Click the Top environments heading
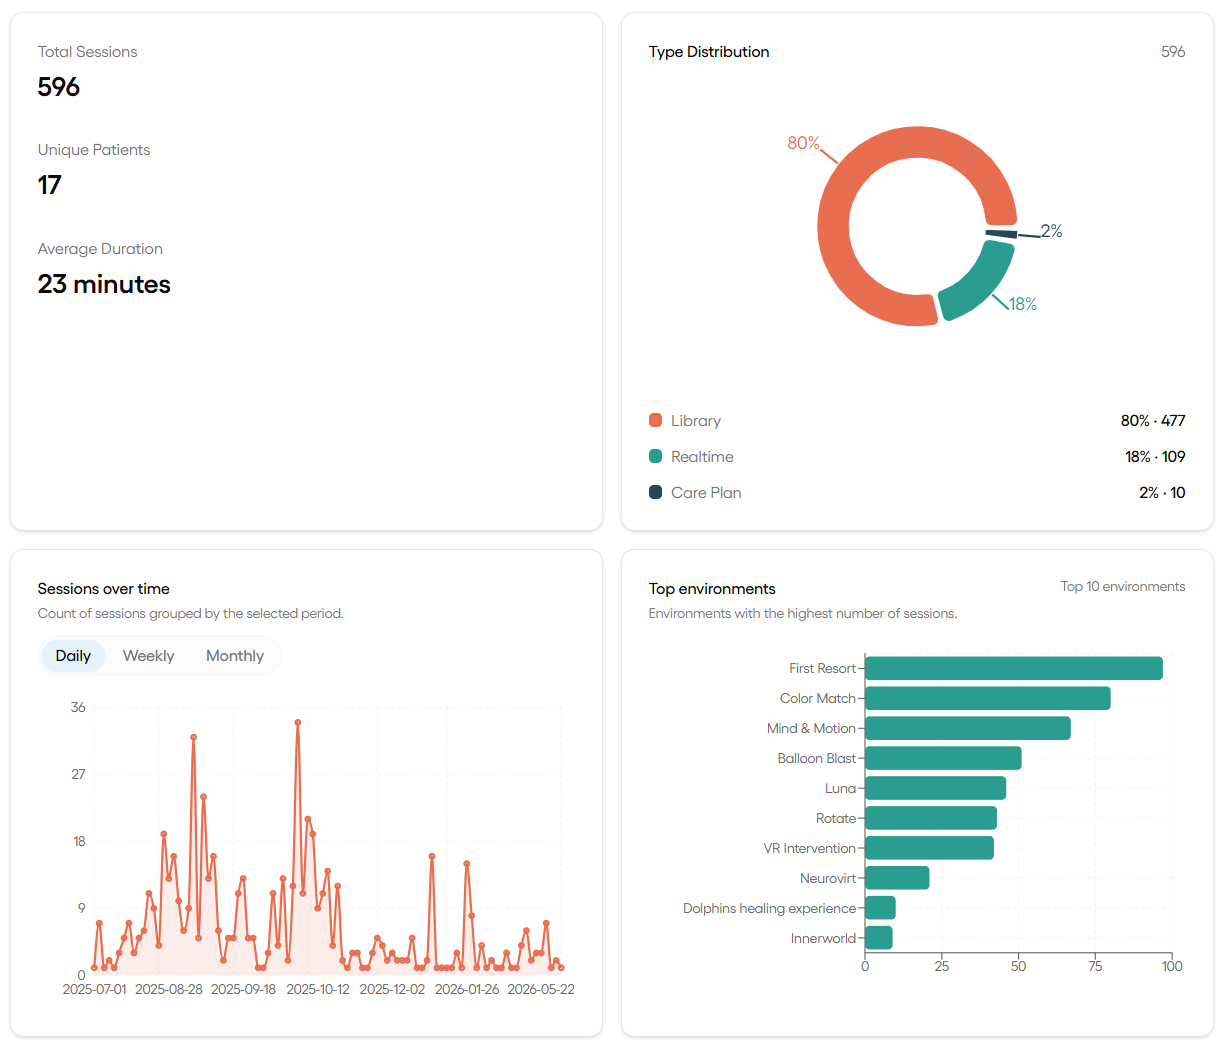 pos(712,589)
